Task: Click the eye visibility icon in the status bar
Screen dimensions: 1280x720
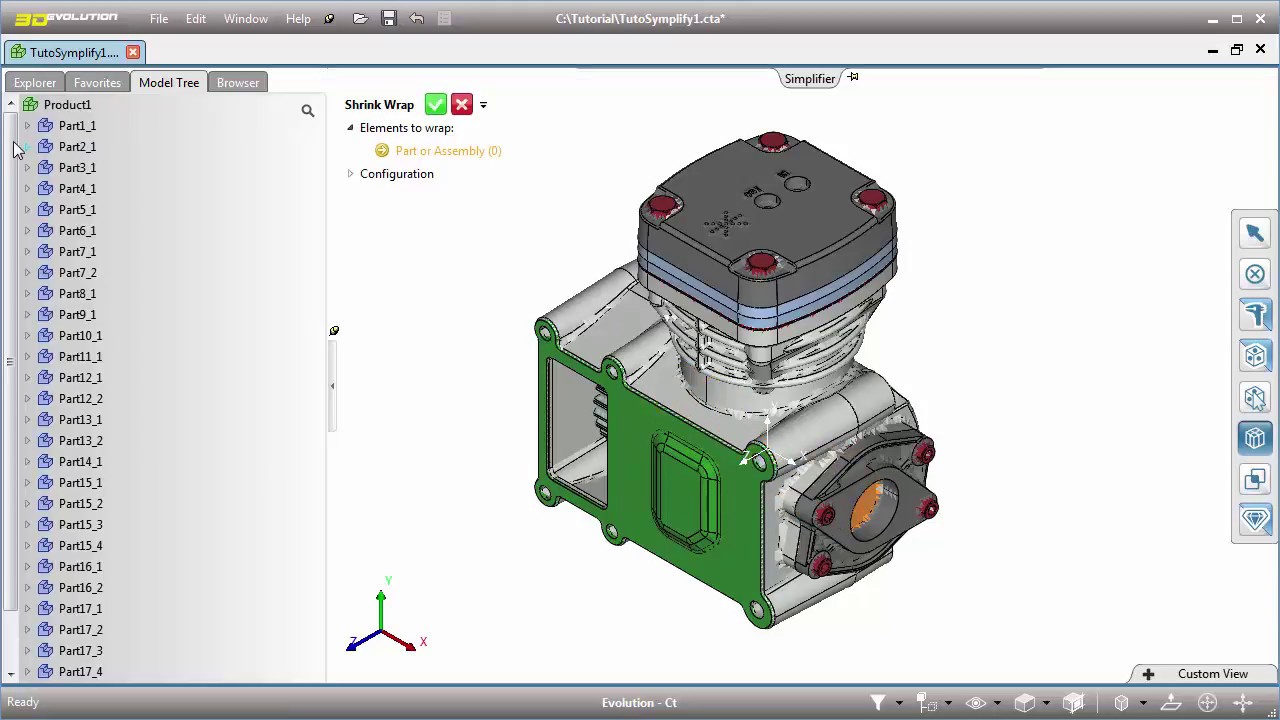Action: point(976,703)
